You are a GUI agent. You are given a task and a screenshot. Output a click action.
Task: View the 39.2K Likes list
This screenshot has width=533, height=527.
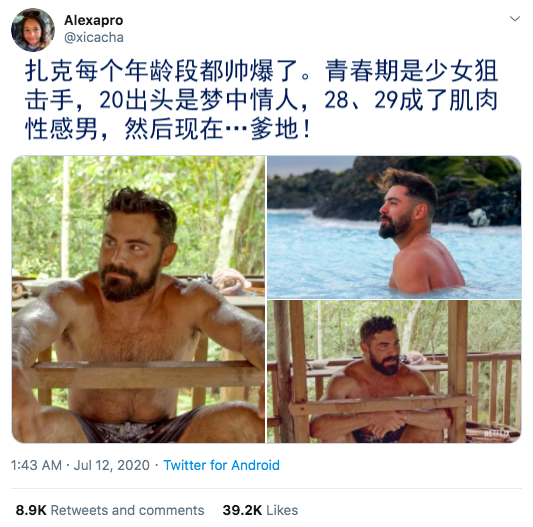(260, 510)
